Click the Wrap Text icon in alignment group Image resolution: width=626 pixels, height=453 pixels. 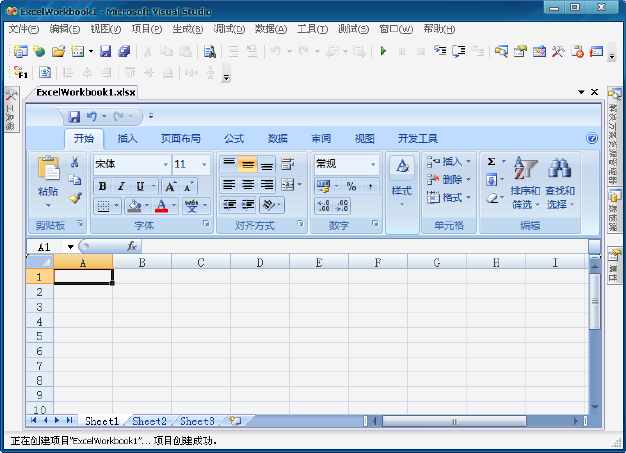pyautogui.click(x=287, y=164)
